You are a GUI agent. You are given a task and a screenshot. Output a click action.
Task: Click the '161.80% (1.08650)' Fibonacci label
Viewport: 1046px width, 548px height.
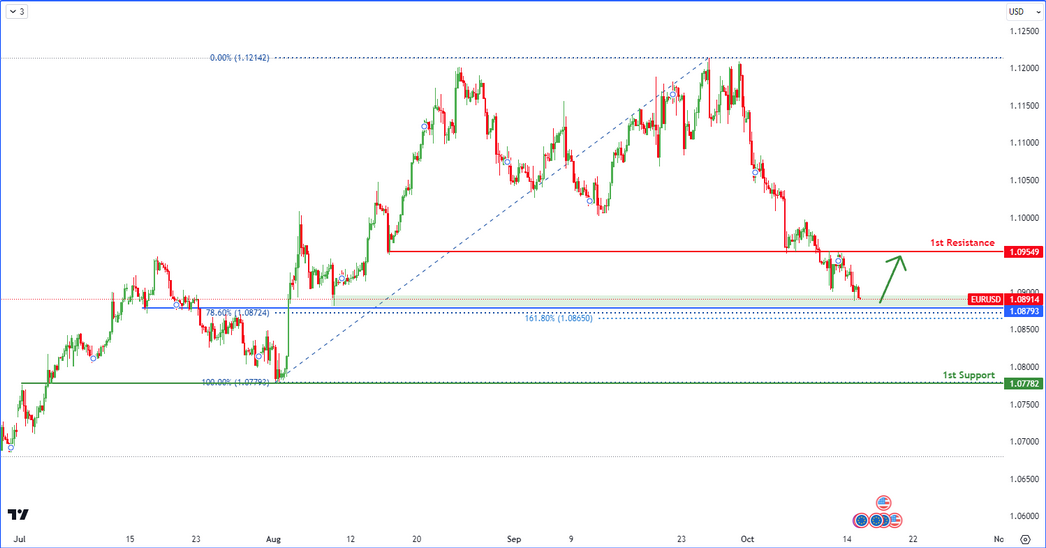tap(558, 318)
